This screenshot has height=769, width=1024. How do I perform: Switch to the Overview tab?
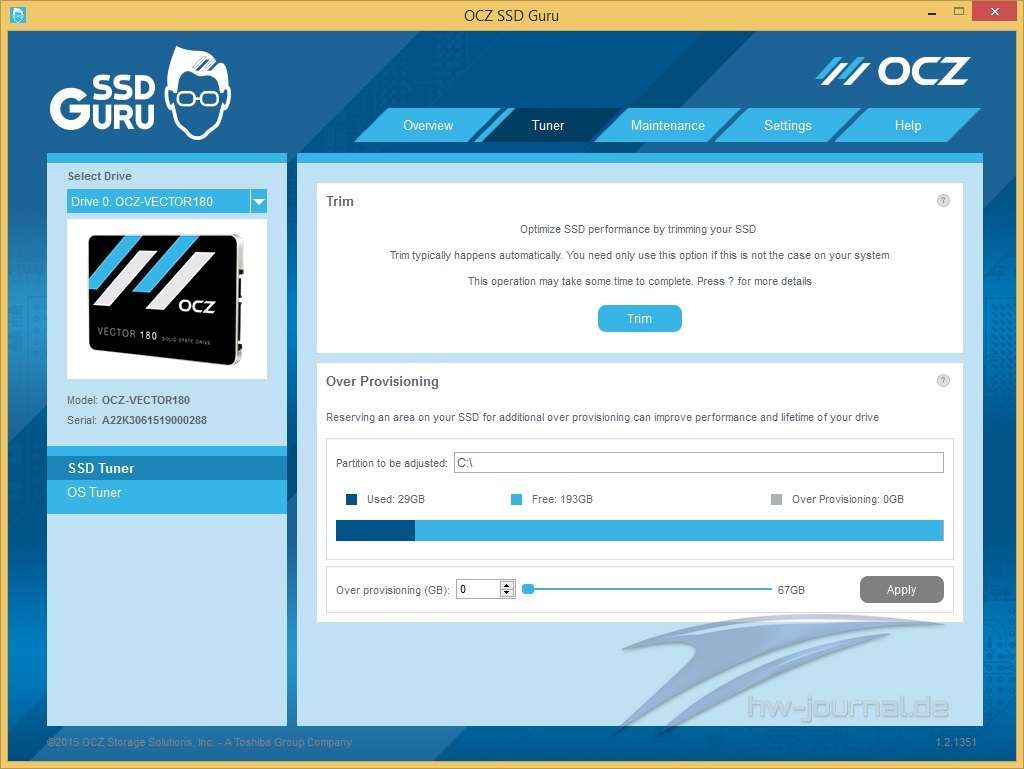click(x=428, y=126)
